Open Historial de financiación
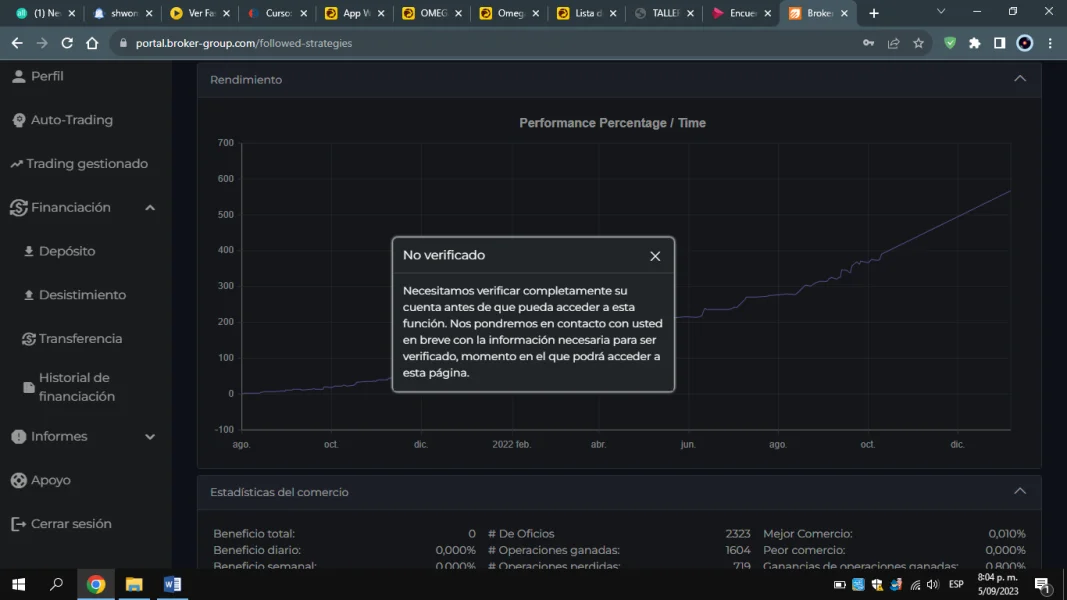Screen dimensions: 1067x600 [x=76, y=387]
